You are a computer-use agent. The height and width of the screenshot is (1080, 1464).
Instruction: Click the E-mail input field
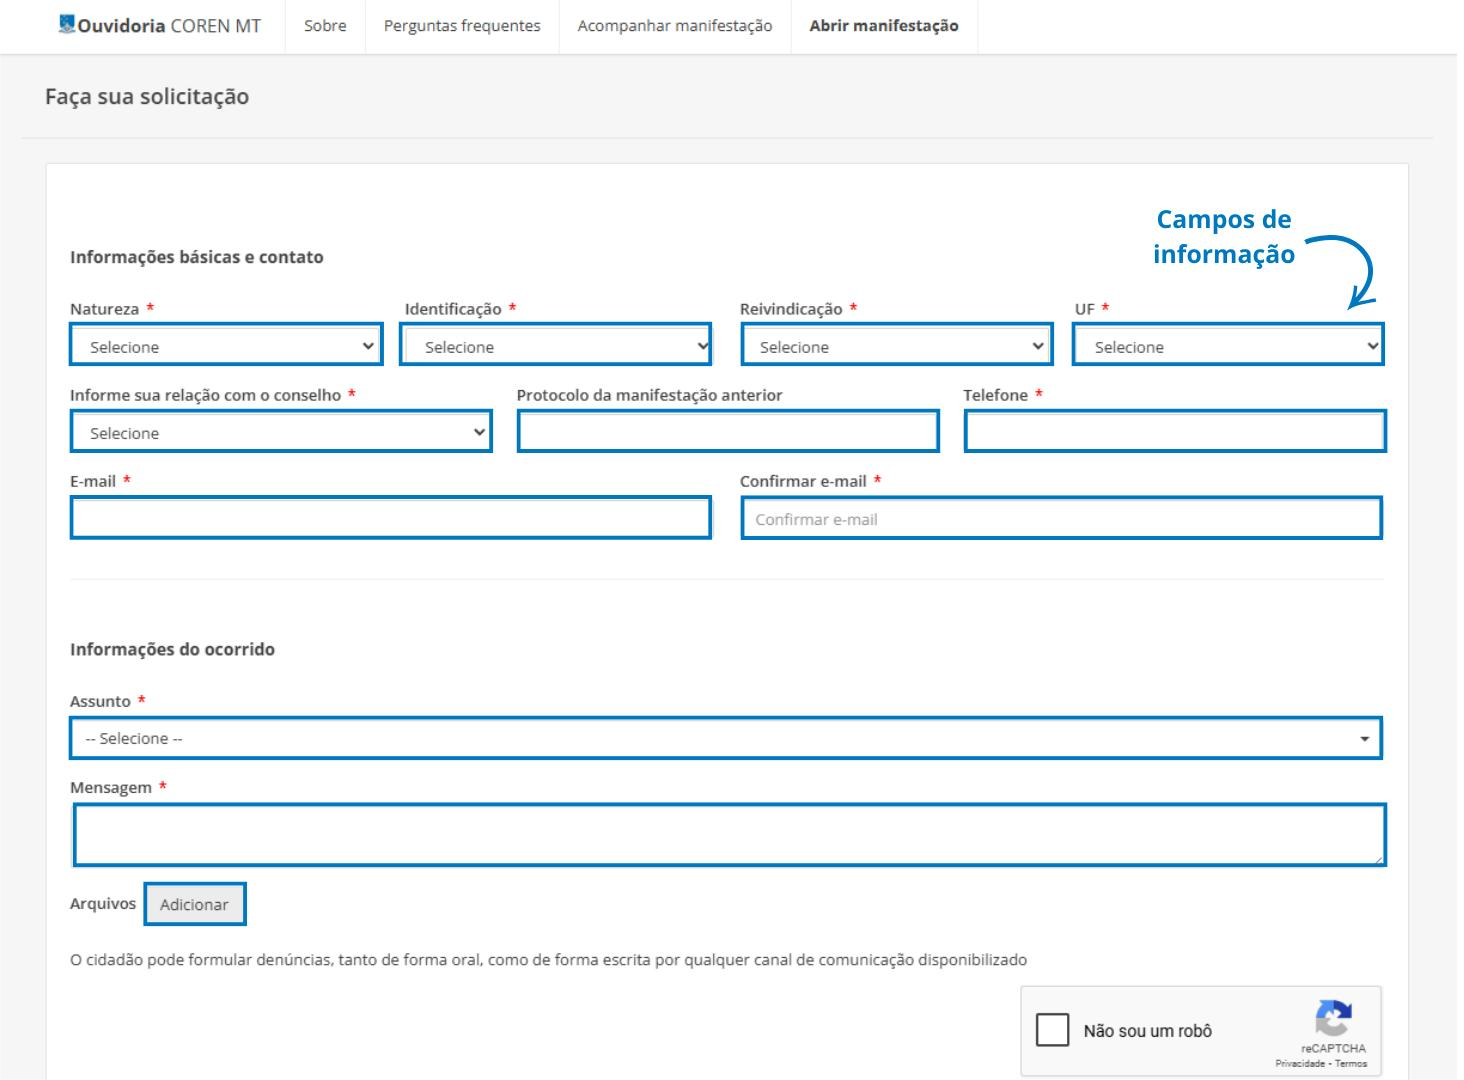click(390, 518)
